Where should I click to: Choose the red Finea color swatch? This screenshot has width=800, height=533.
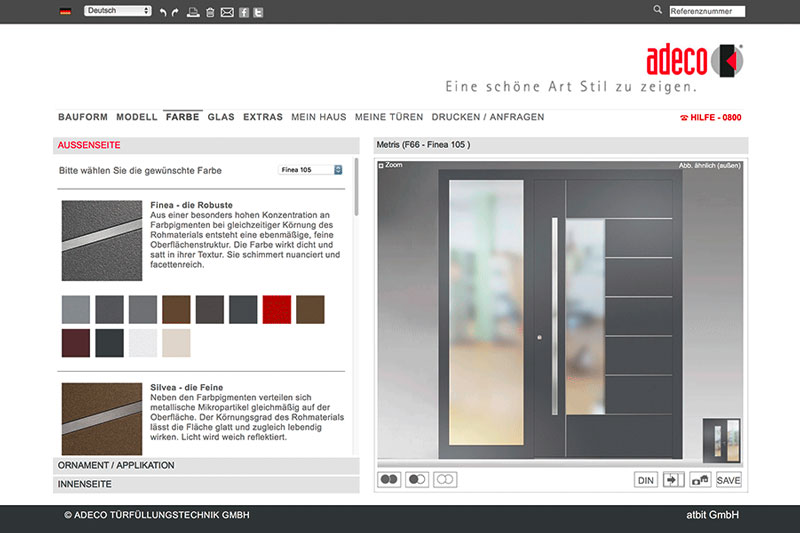[276, 309]
